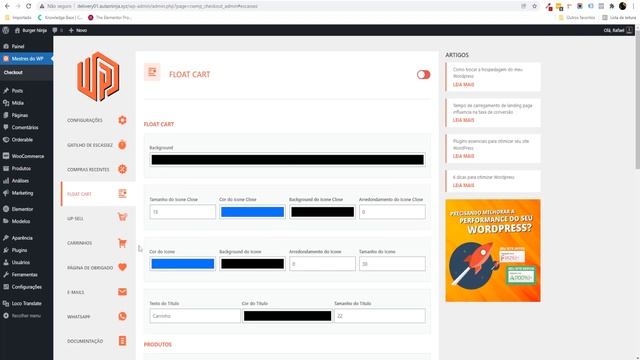Collapse the WordPress admin menu
This screenshot has width=640, height=360.
point(27,316)
